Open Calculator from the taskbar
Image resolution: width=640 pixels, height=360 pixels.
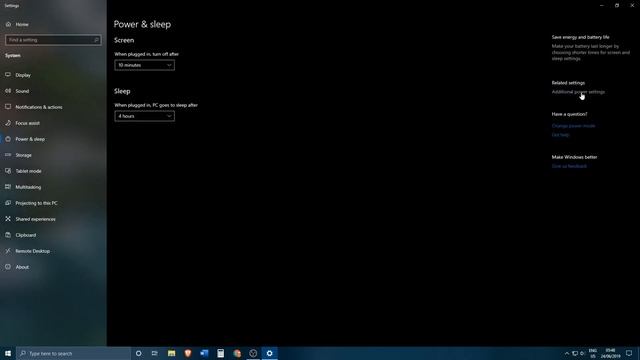[220, 353]
